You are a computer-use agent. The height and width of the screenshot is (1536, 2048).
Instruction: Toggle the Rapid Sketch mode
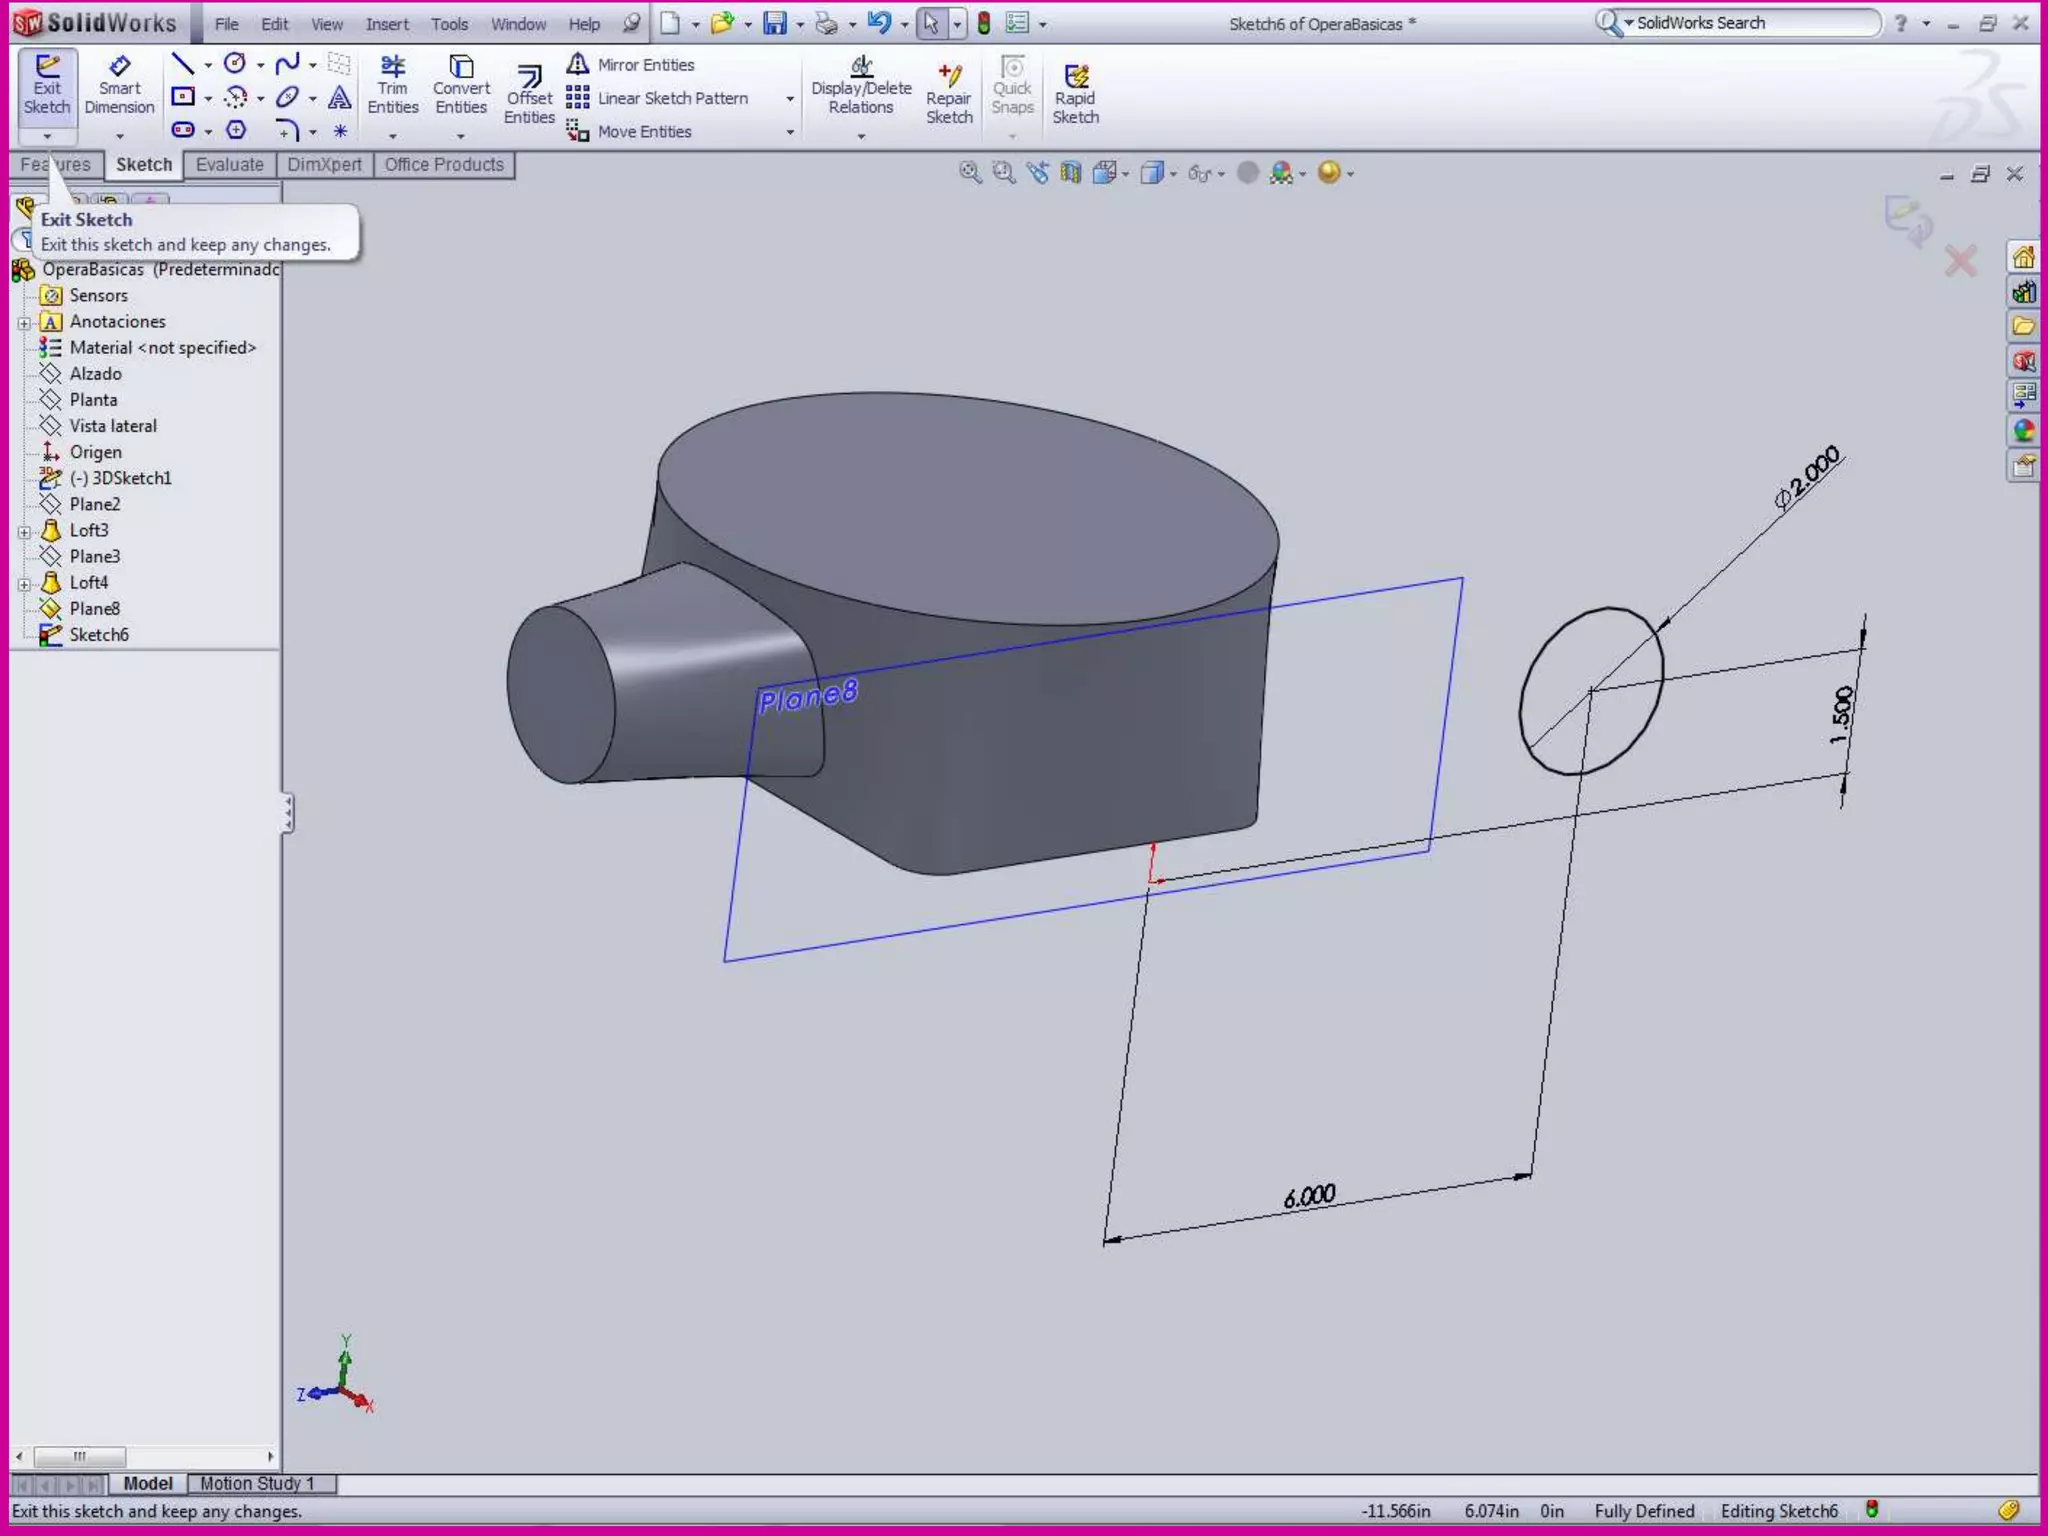[1075, 97]
